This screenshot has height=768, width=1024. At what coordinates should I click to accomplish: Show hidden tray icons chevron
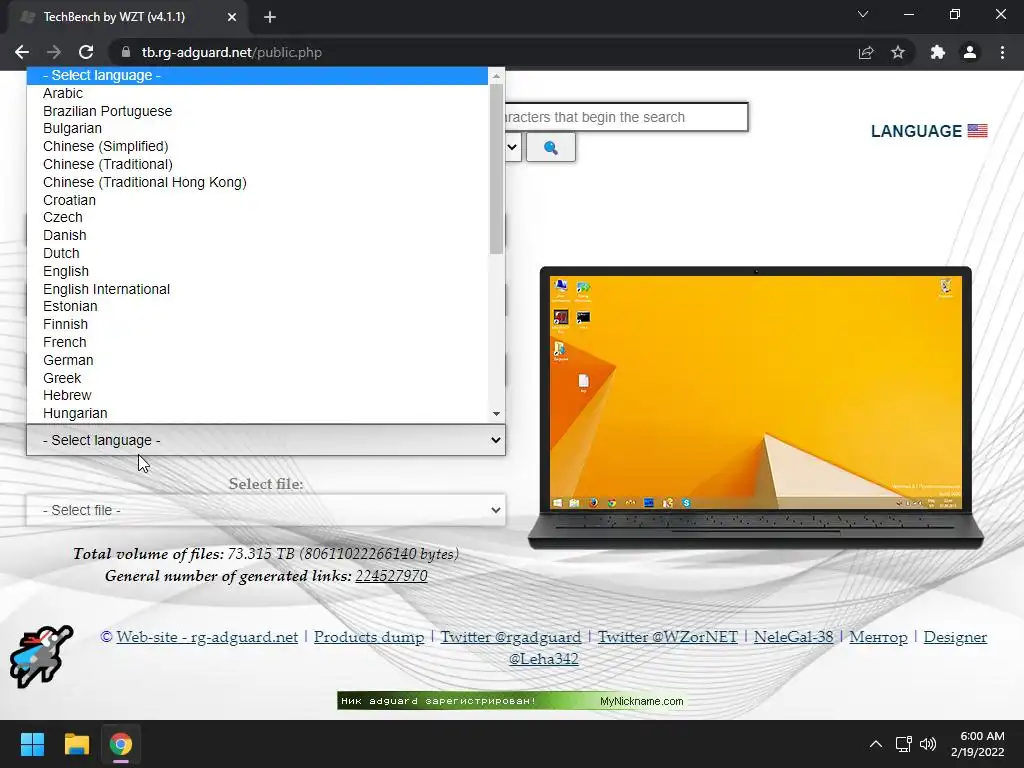(x=876, y=744)
